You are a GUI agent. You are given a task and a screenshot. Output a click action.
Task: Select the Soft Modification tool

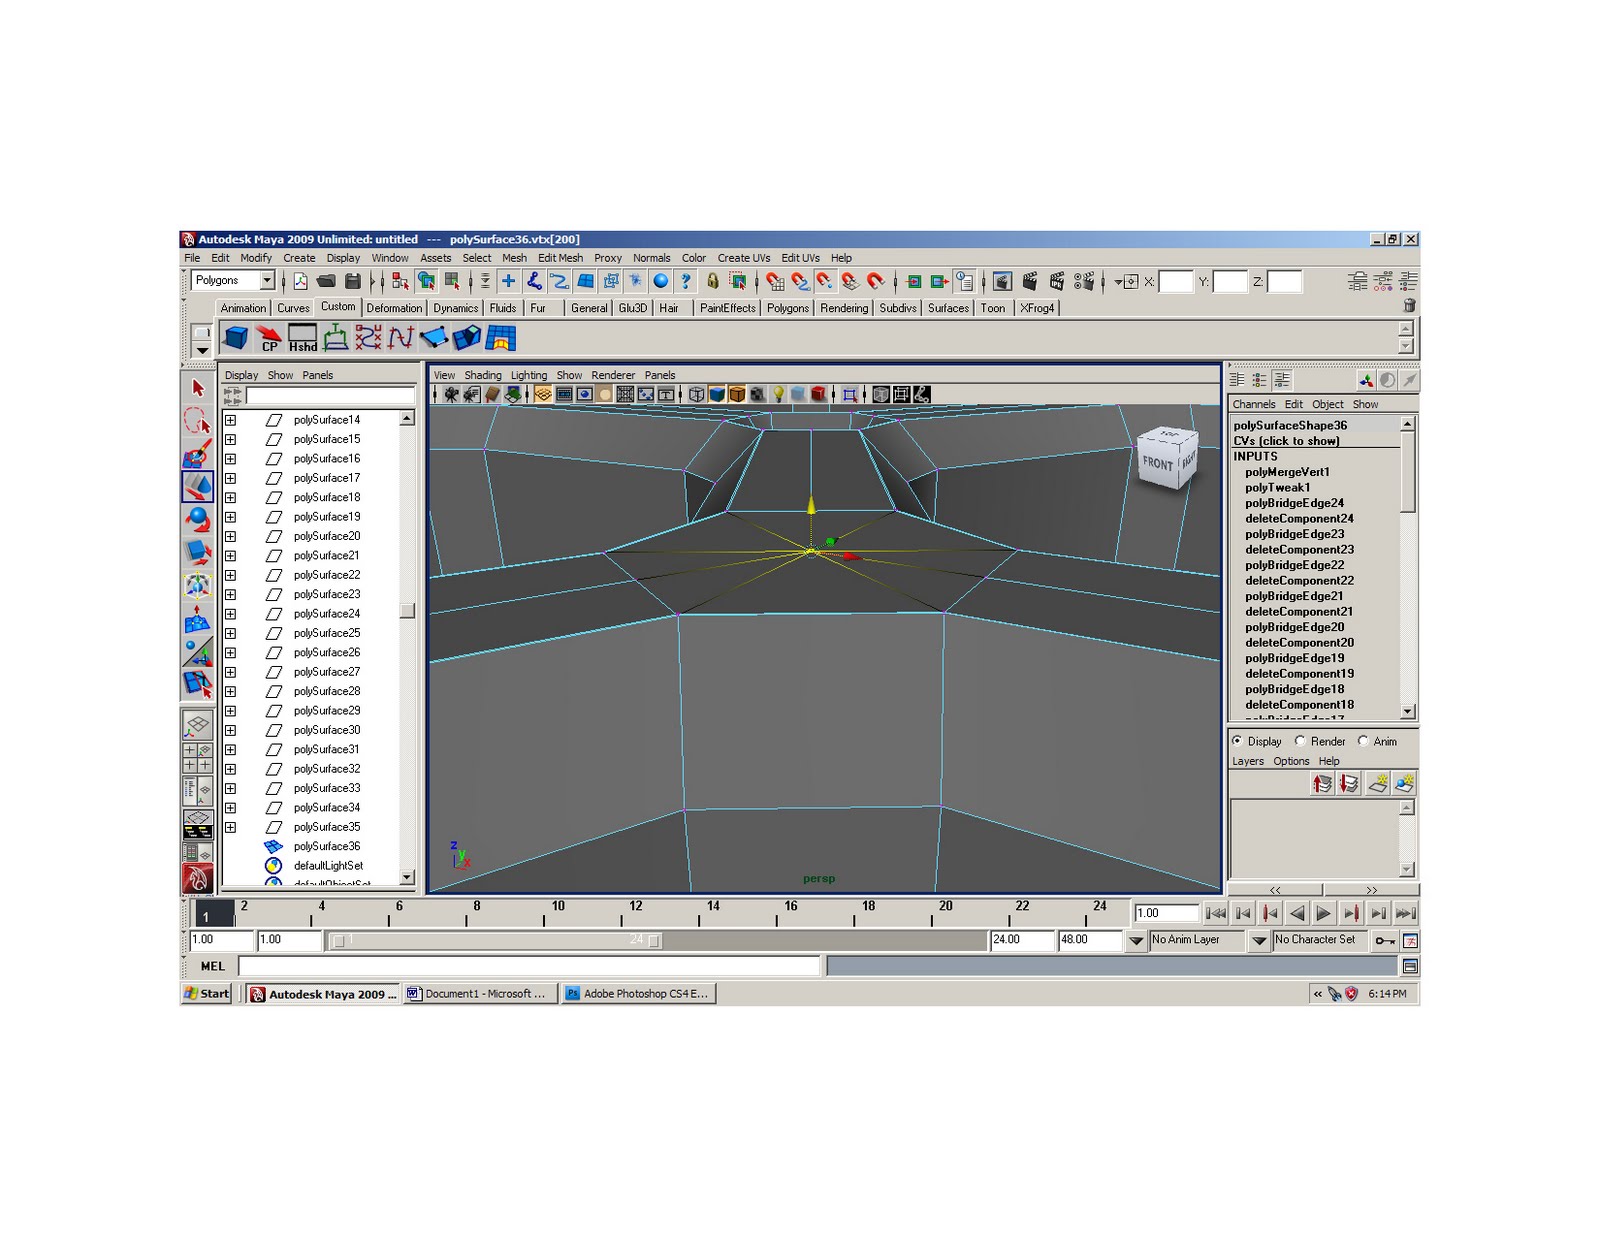[x=197, y=618]
